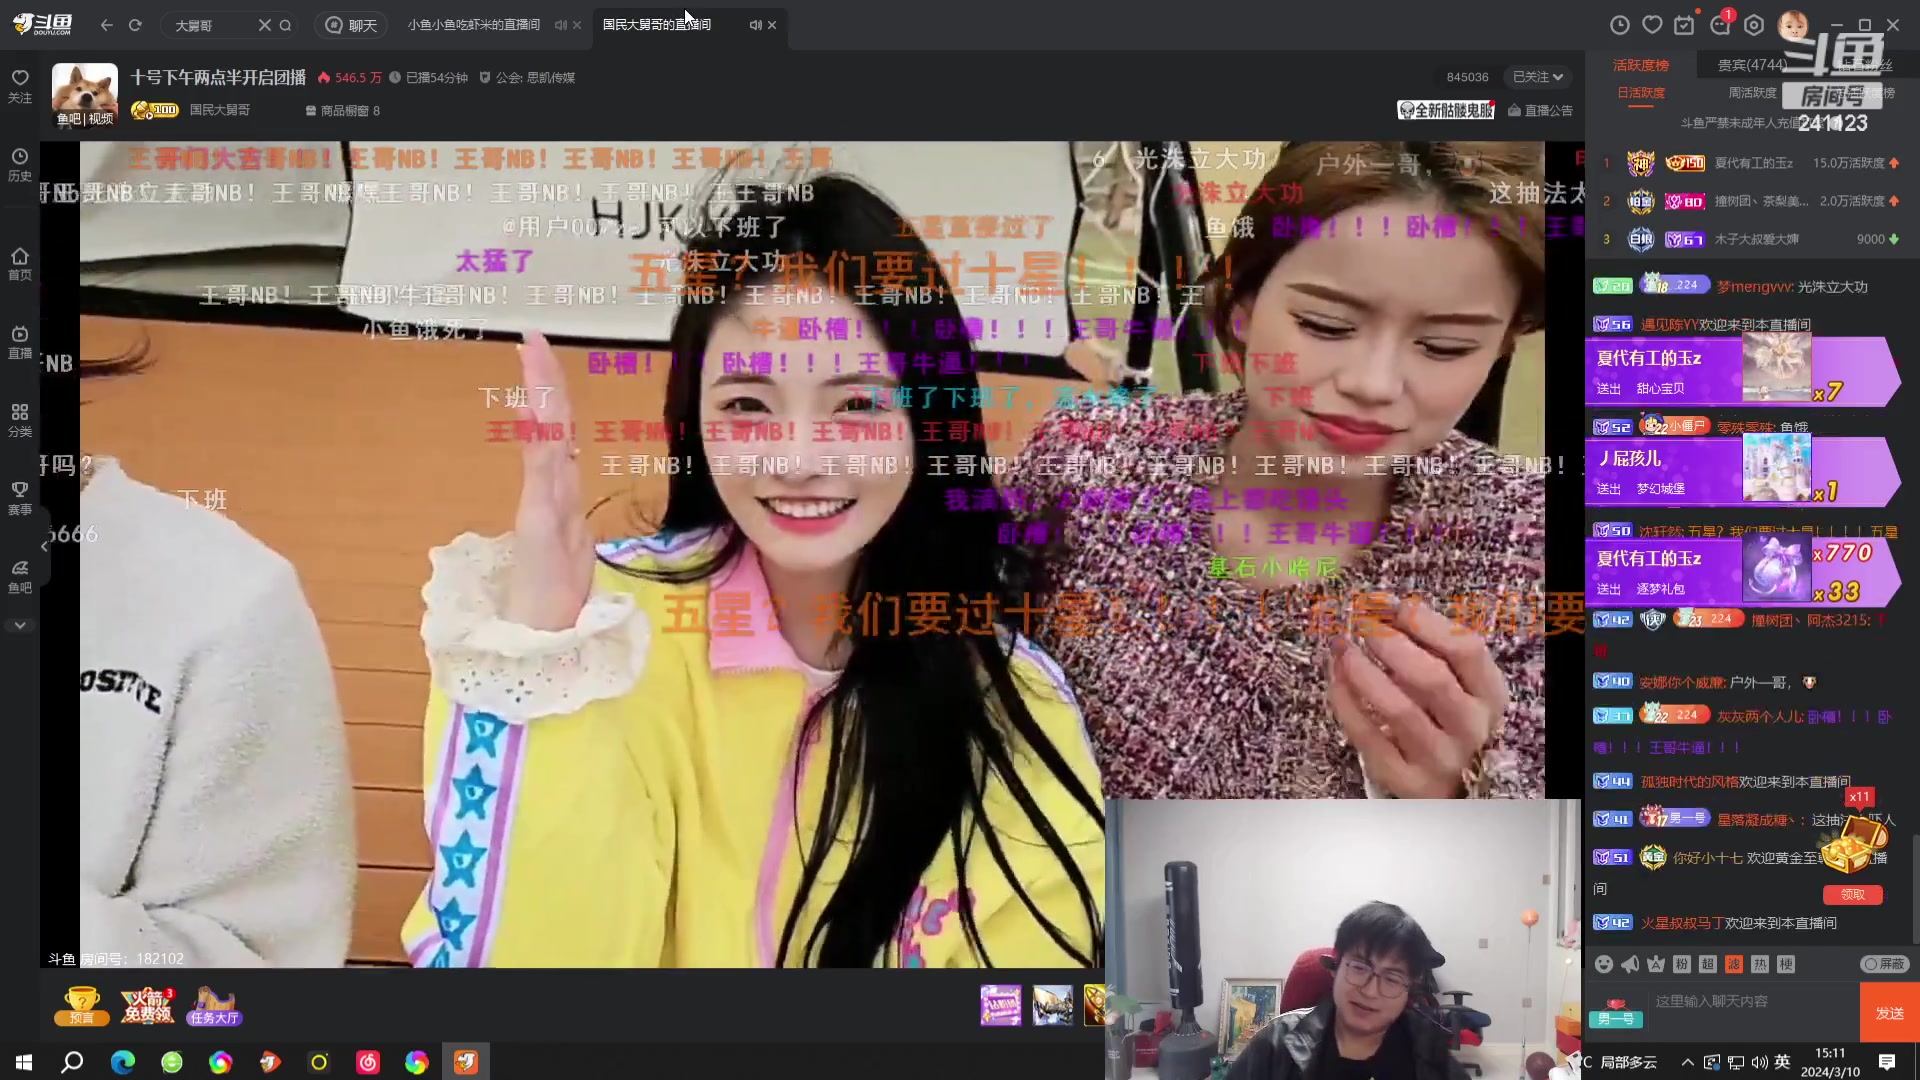Screen dimensions: 1920x1080
Task: Open the crown A danmaku style icon
Action: click(x=1656, y=964)
